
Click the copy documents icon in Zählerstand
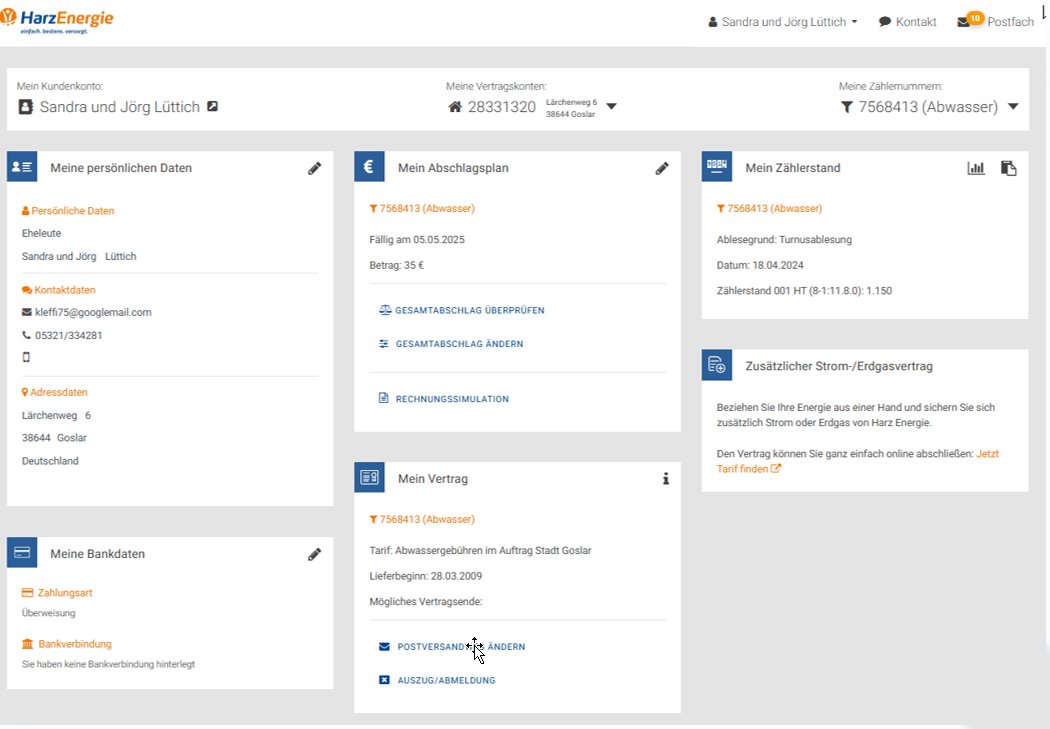point(1008,168)
